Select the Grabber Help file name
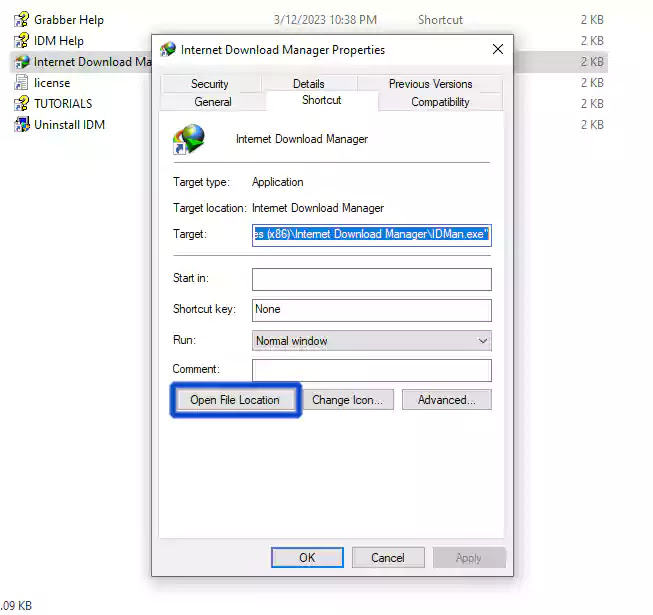 69,20
